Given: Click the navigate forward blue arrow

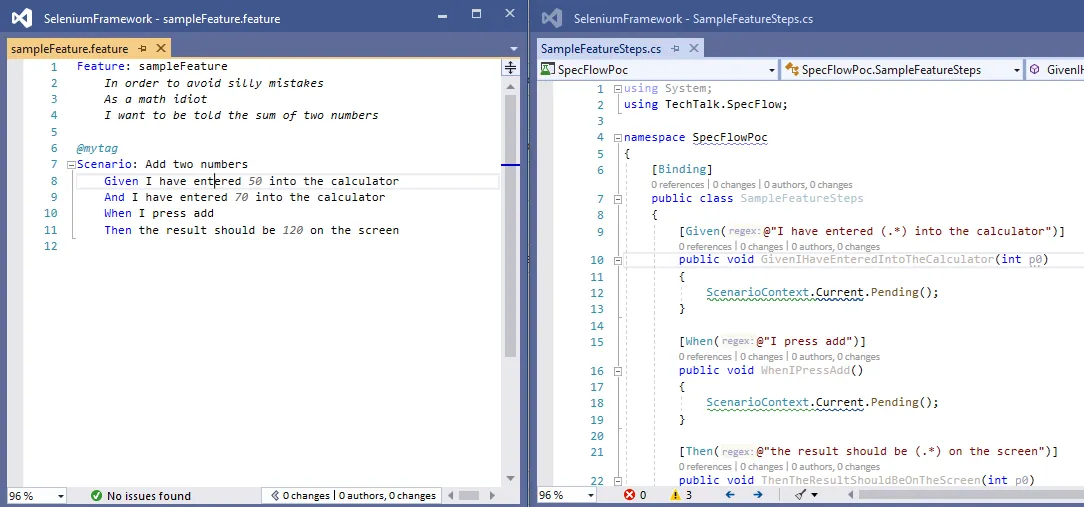Looking at the screenshot, I should 758,495.
